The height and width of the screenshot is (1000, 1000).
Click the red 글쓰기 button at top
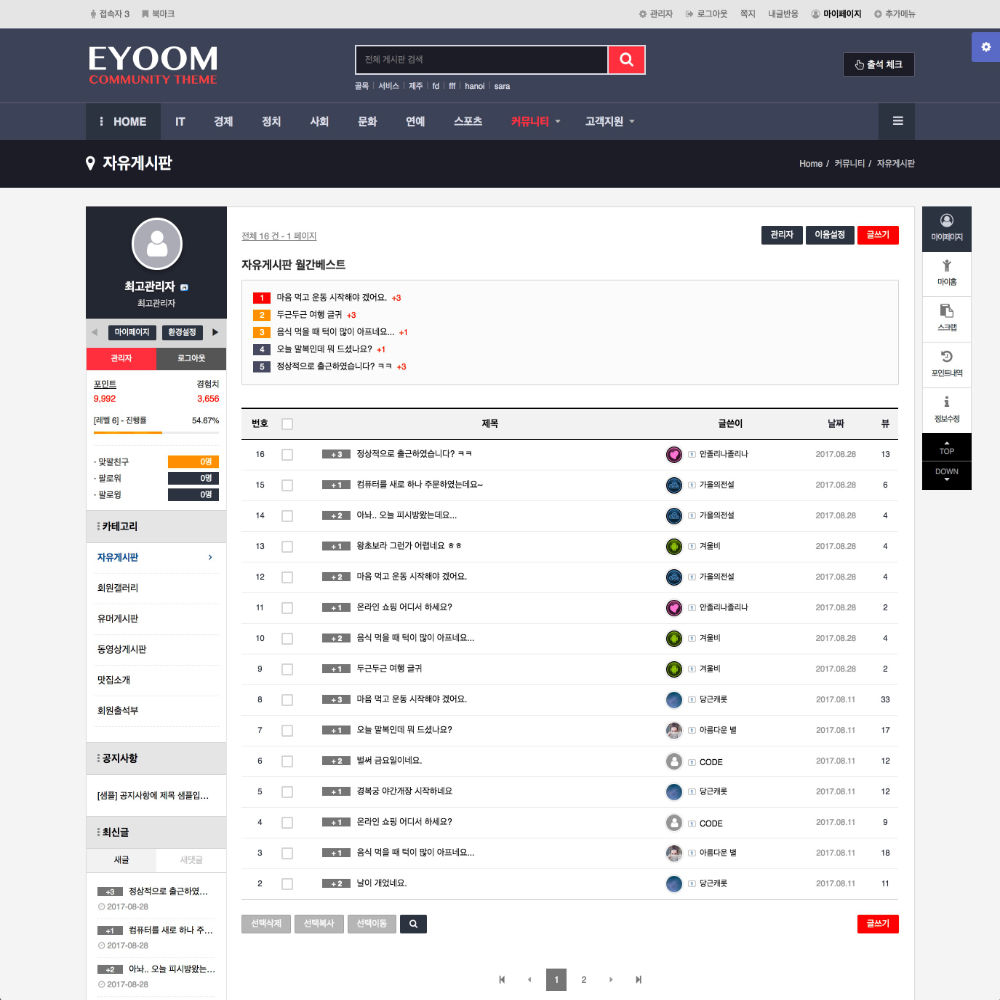pyautogui.click(x=877, y=235)
